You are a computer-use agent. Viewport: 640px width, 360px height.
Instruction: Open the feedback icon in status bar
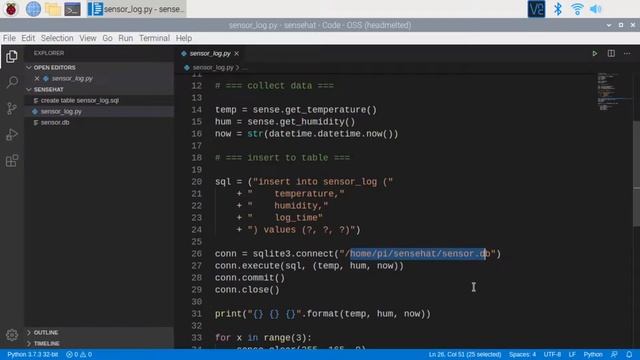(614, 354)
